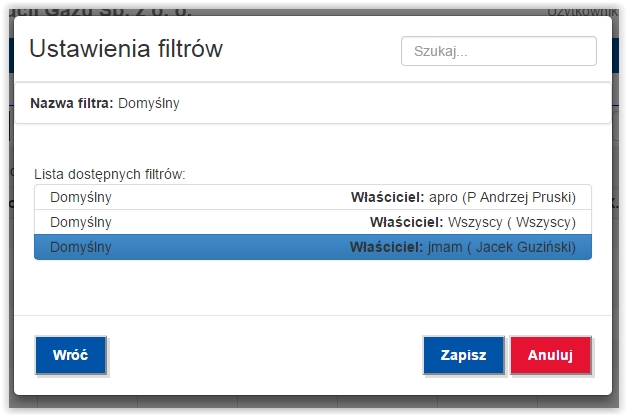Click Właściciel label in the highlighted row
The height and width of the screenshot is (416, 627).
386,247
